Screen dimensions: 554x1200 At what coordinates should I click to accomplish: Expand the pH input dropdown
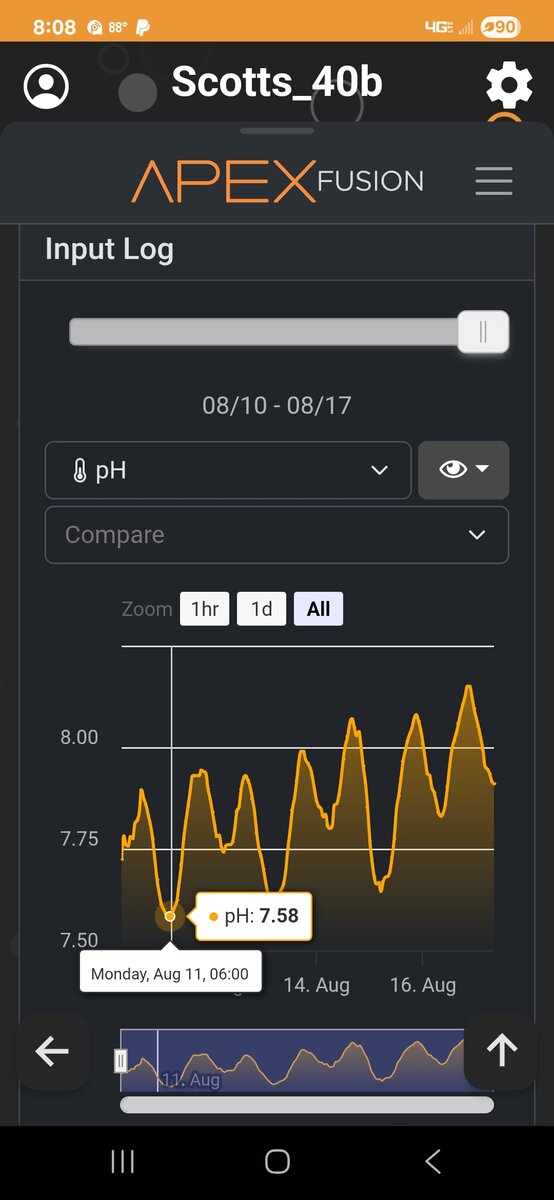click(228, 470)
